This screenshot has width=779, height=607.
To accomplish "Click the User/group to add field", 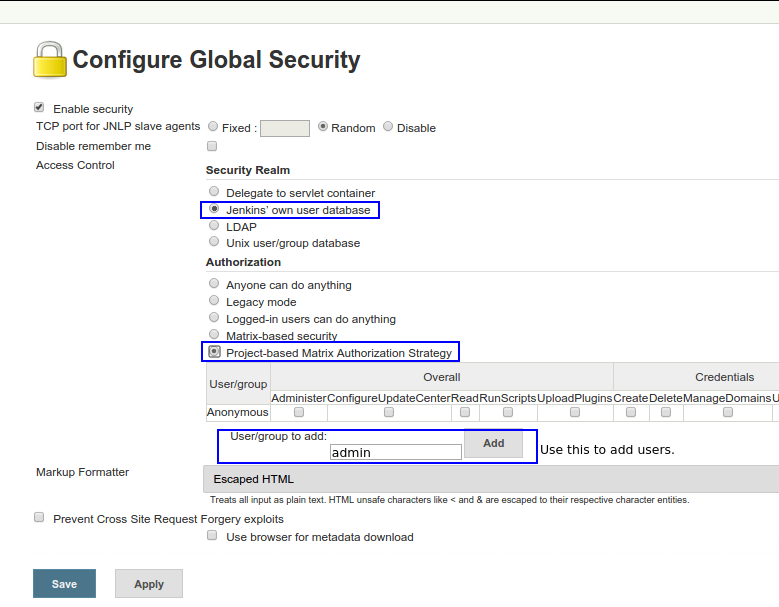I will [396, 452].
